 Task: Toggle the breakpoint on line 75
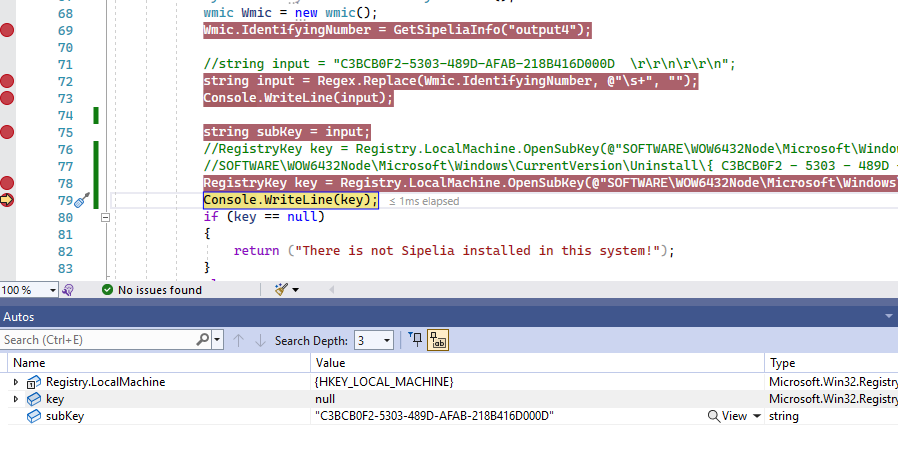tap(7, 132)
